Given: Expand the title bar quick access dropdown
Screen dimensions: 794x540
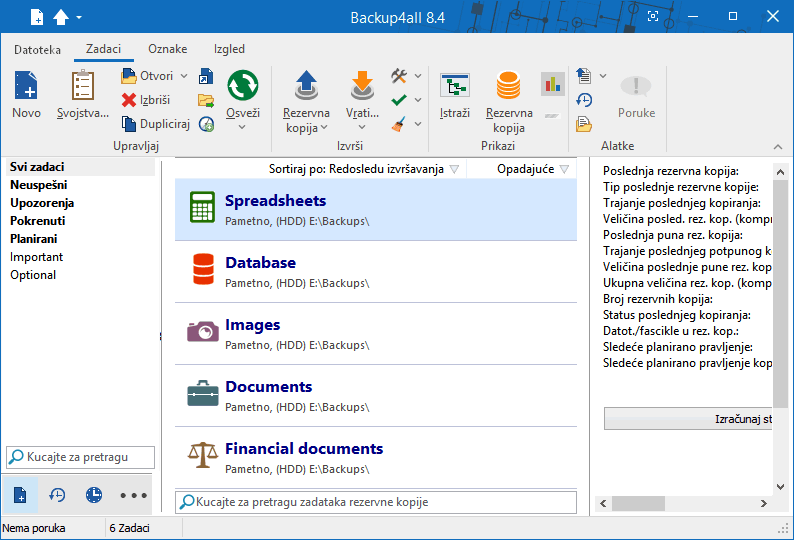Looking at the screenshot, I should tap(79, 17).
